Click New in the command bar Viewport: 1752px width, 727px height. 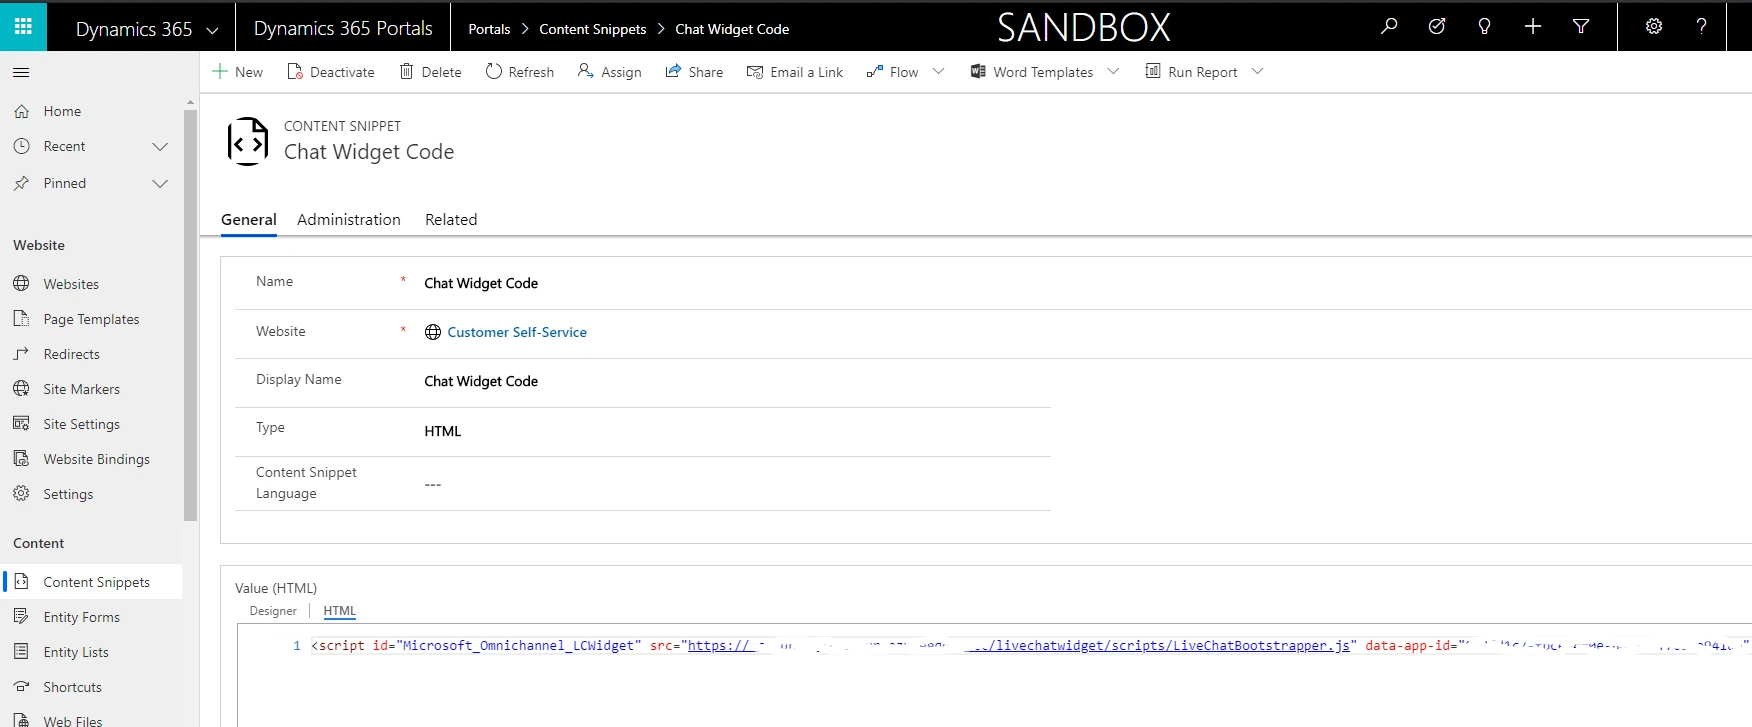[x=238, y=72]
